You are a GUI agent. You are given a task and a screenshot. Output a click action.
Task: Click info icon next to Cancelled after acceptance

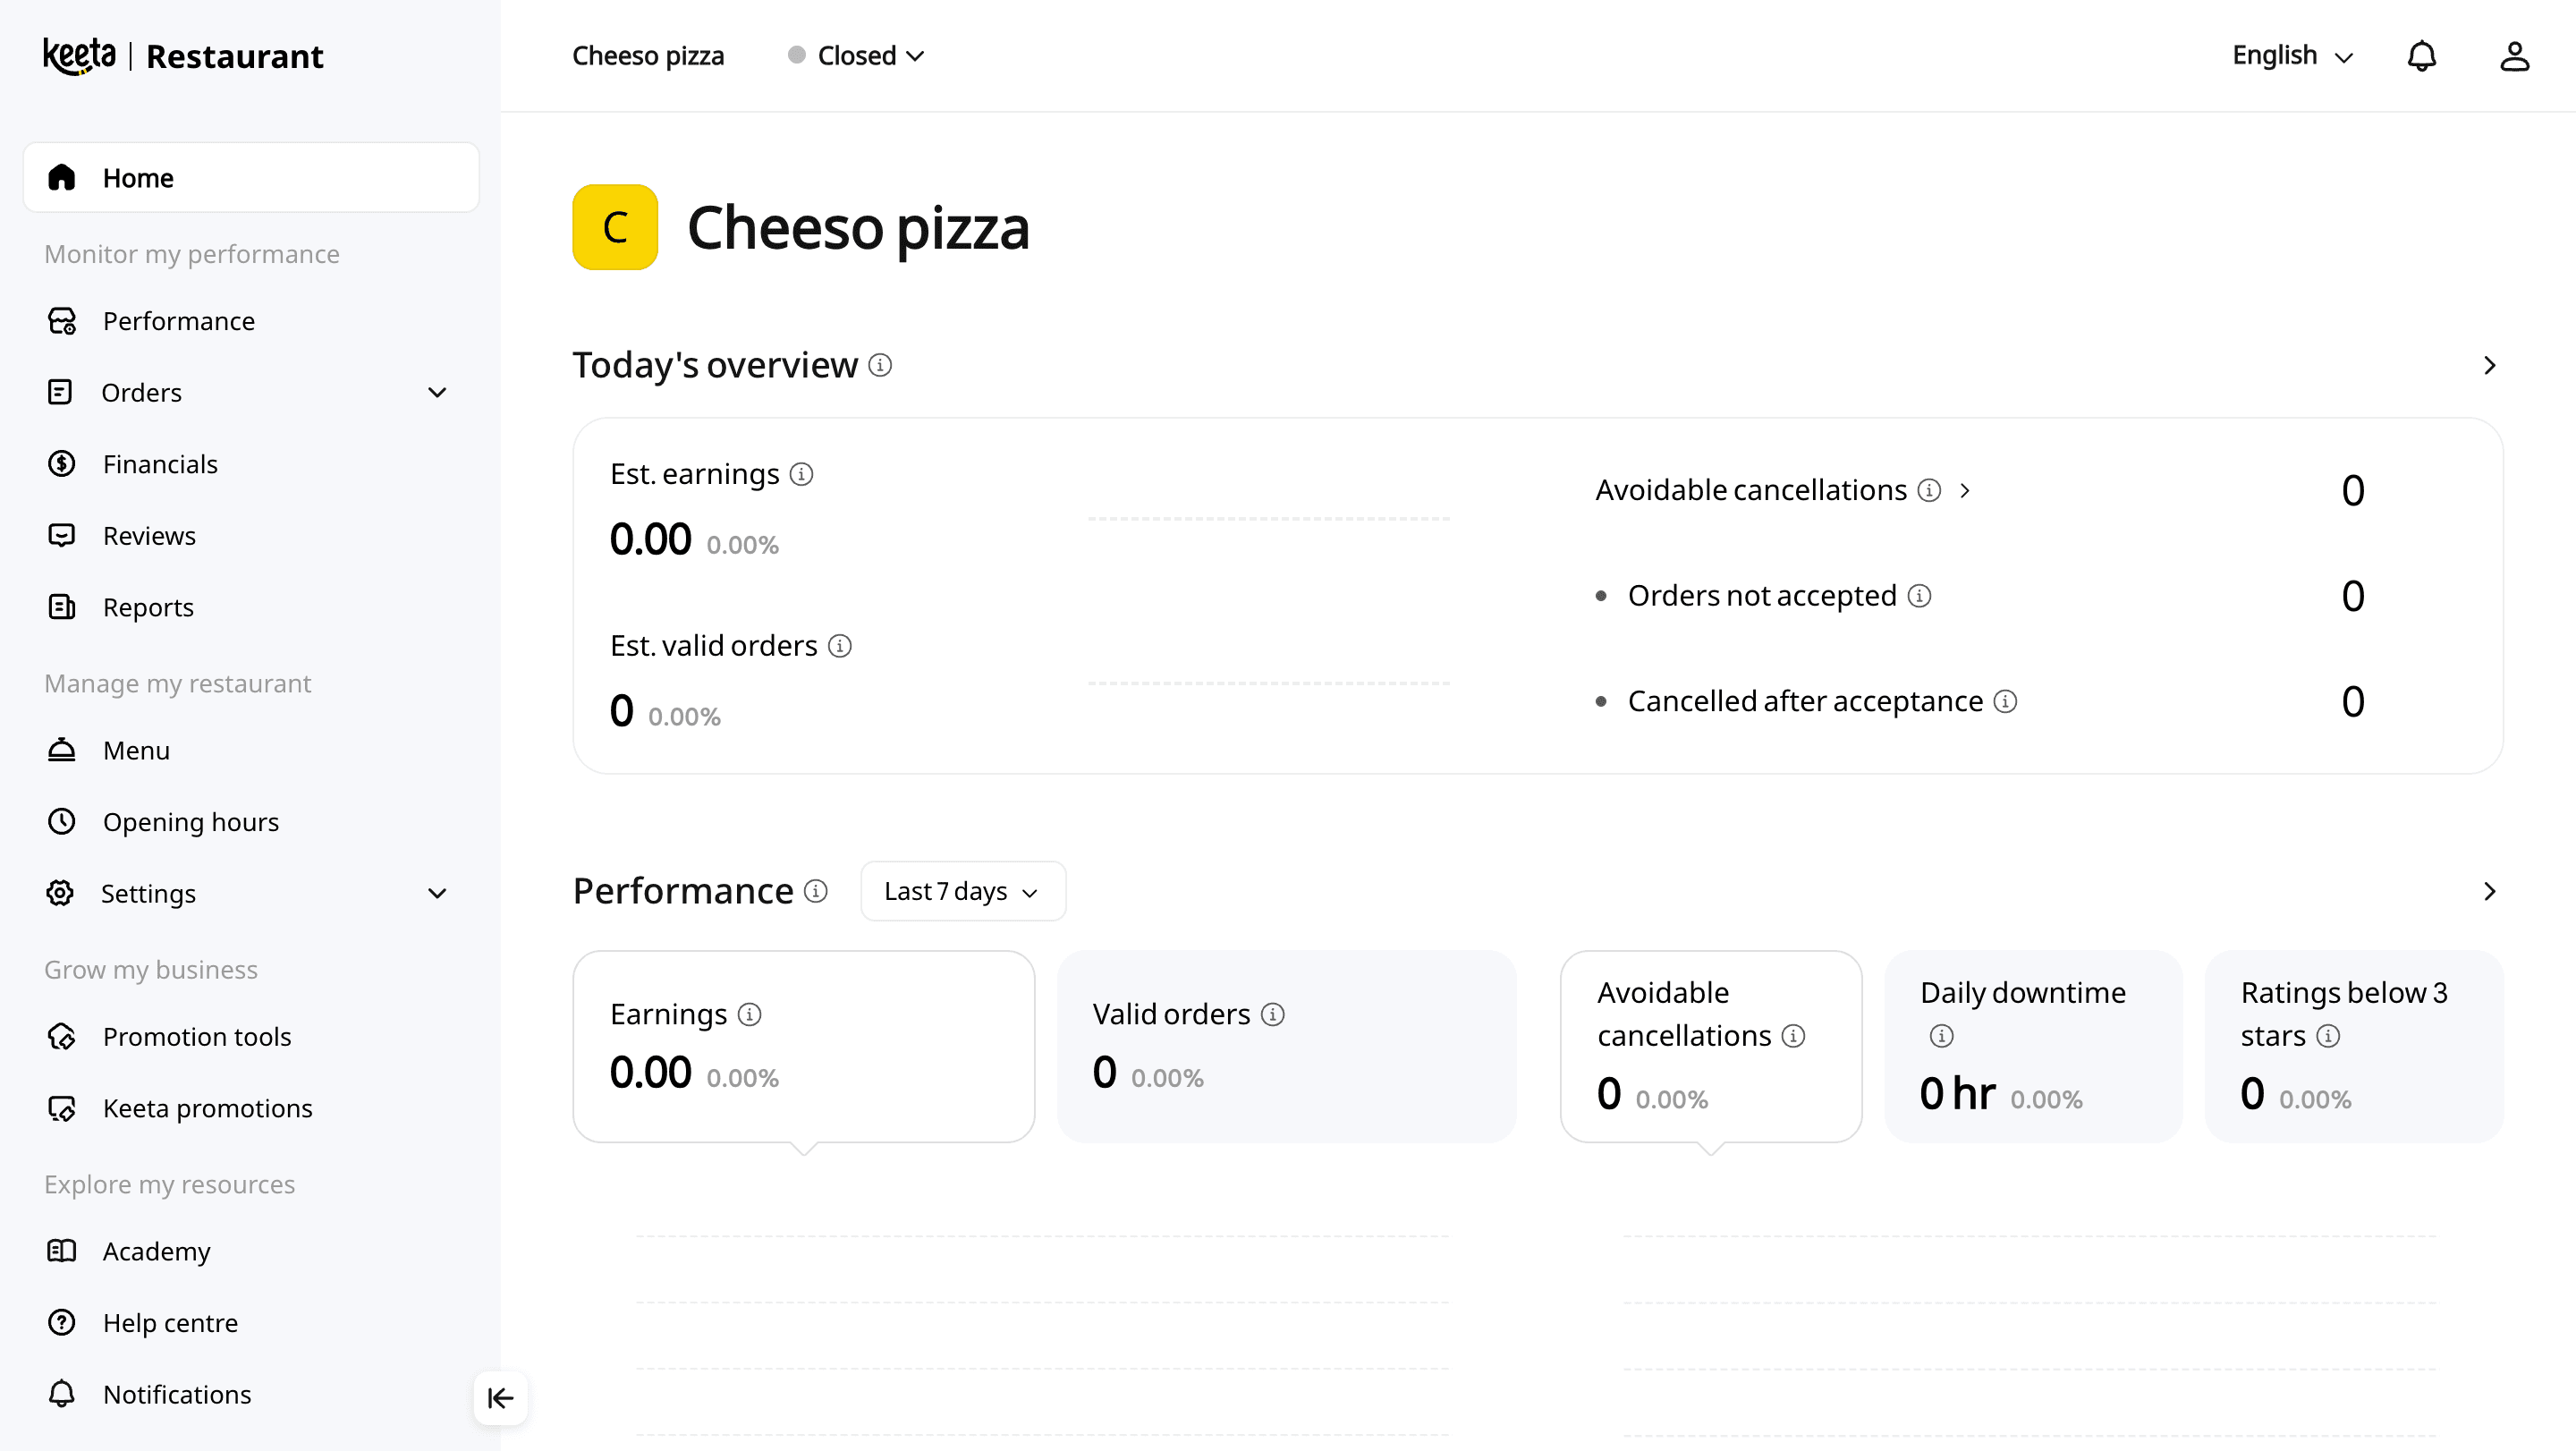2005,701
